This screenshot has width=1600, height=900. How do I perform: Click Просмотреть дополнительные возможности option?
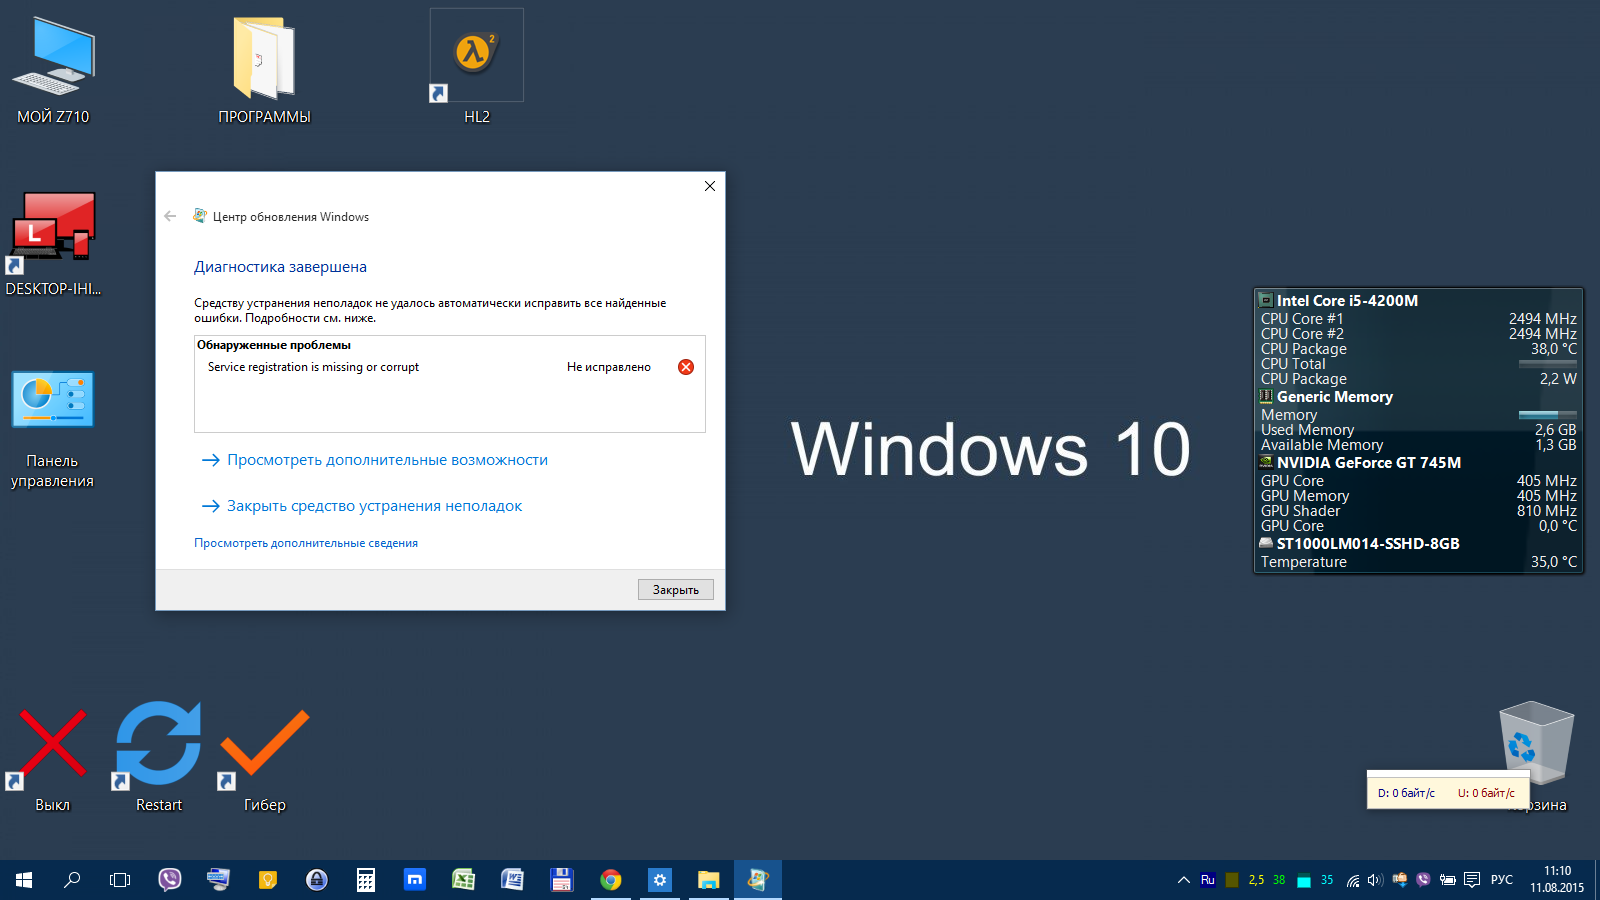pos(387,460)
